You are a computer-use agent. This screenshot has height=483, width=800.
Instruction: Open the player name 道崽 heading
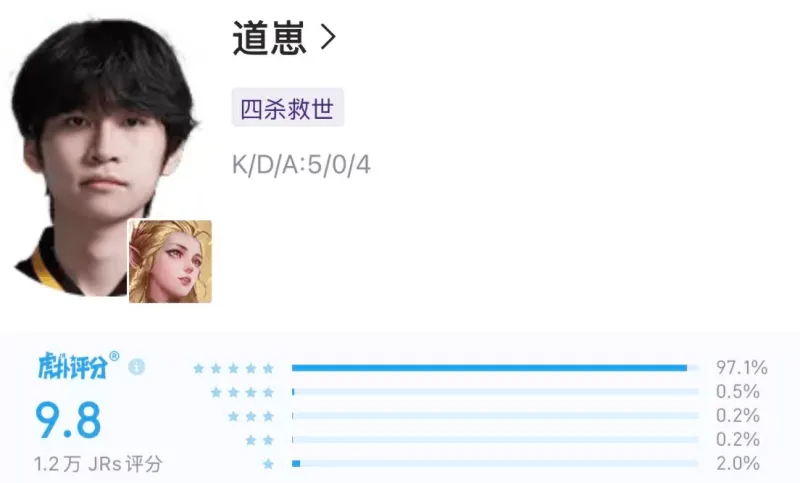(x=269, y=37)
